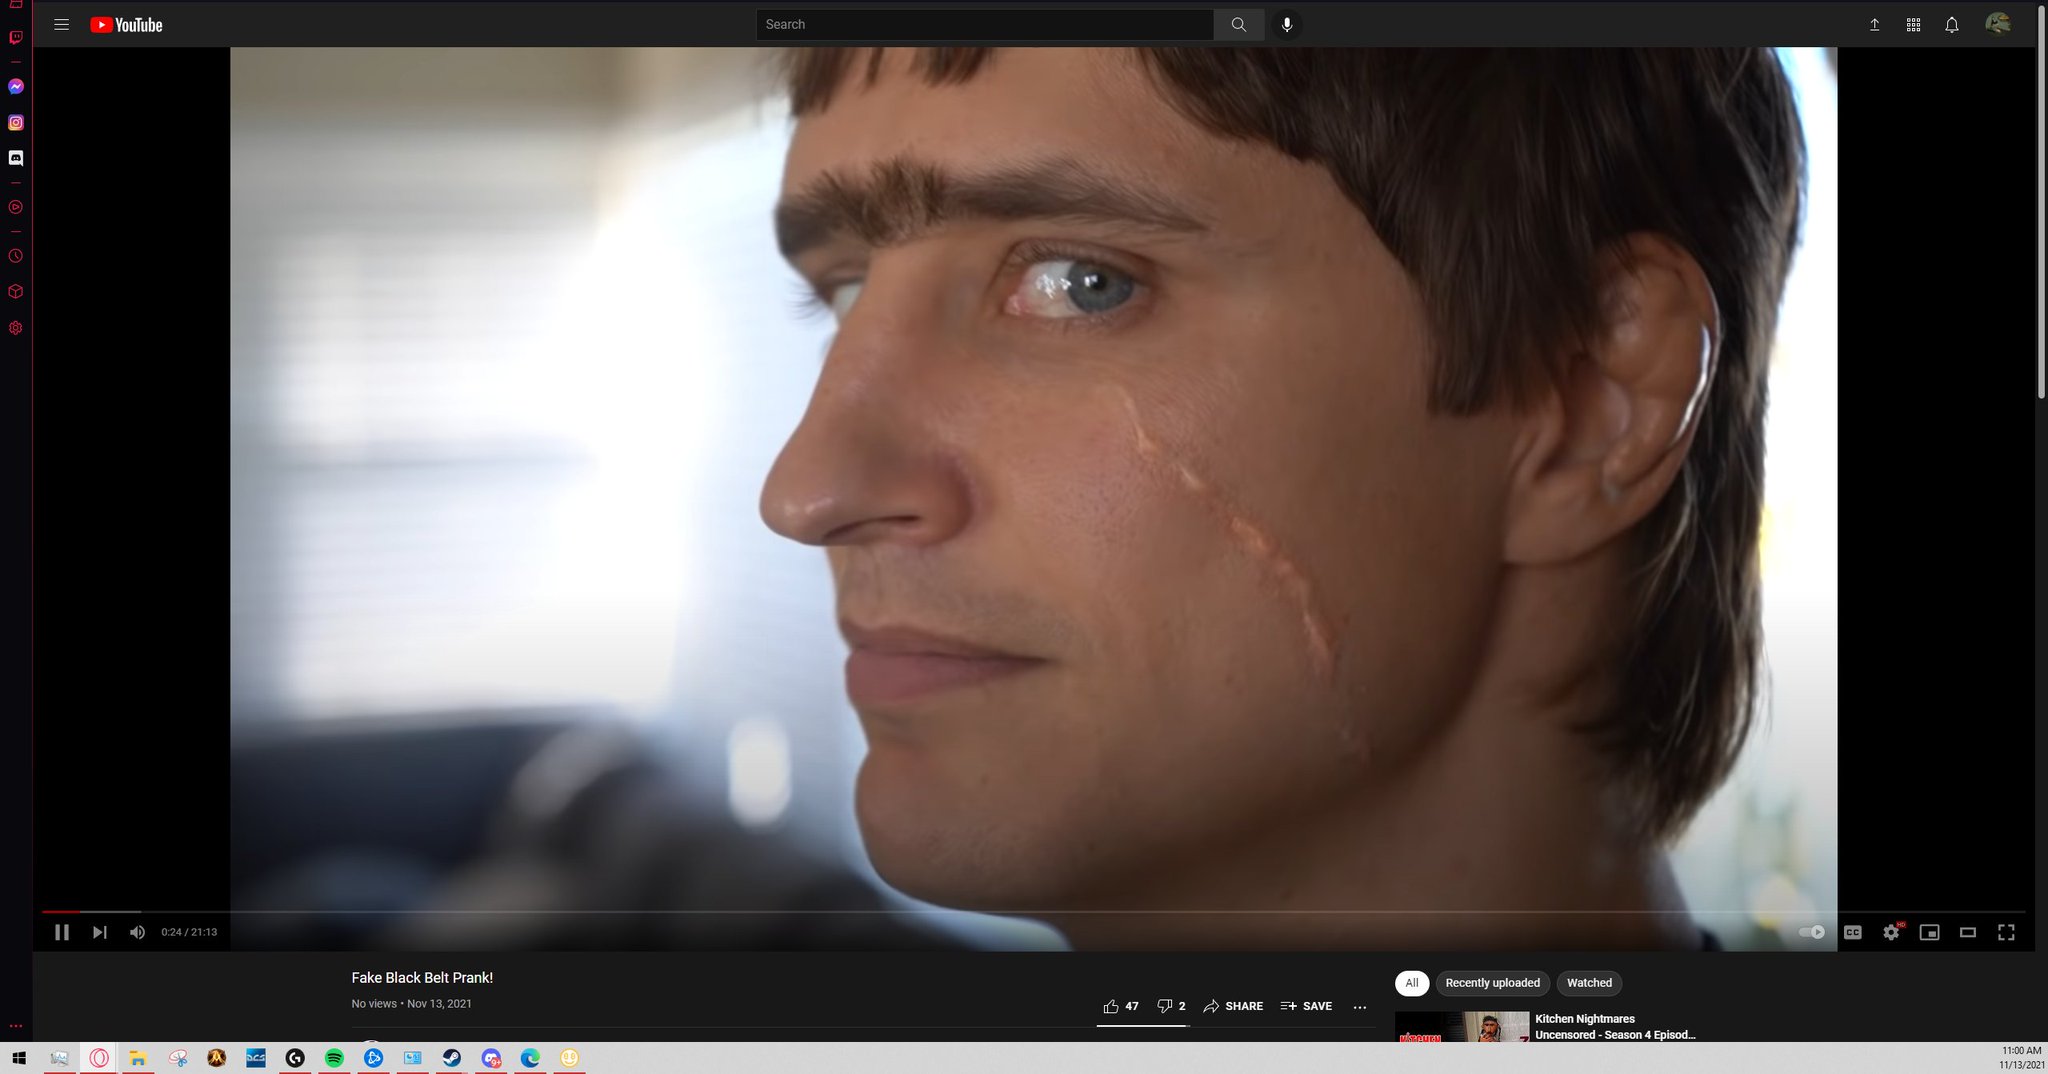Switch to miniplayer mode
2048x1074 pixels.
(1930, 932)
